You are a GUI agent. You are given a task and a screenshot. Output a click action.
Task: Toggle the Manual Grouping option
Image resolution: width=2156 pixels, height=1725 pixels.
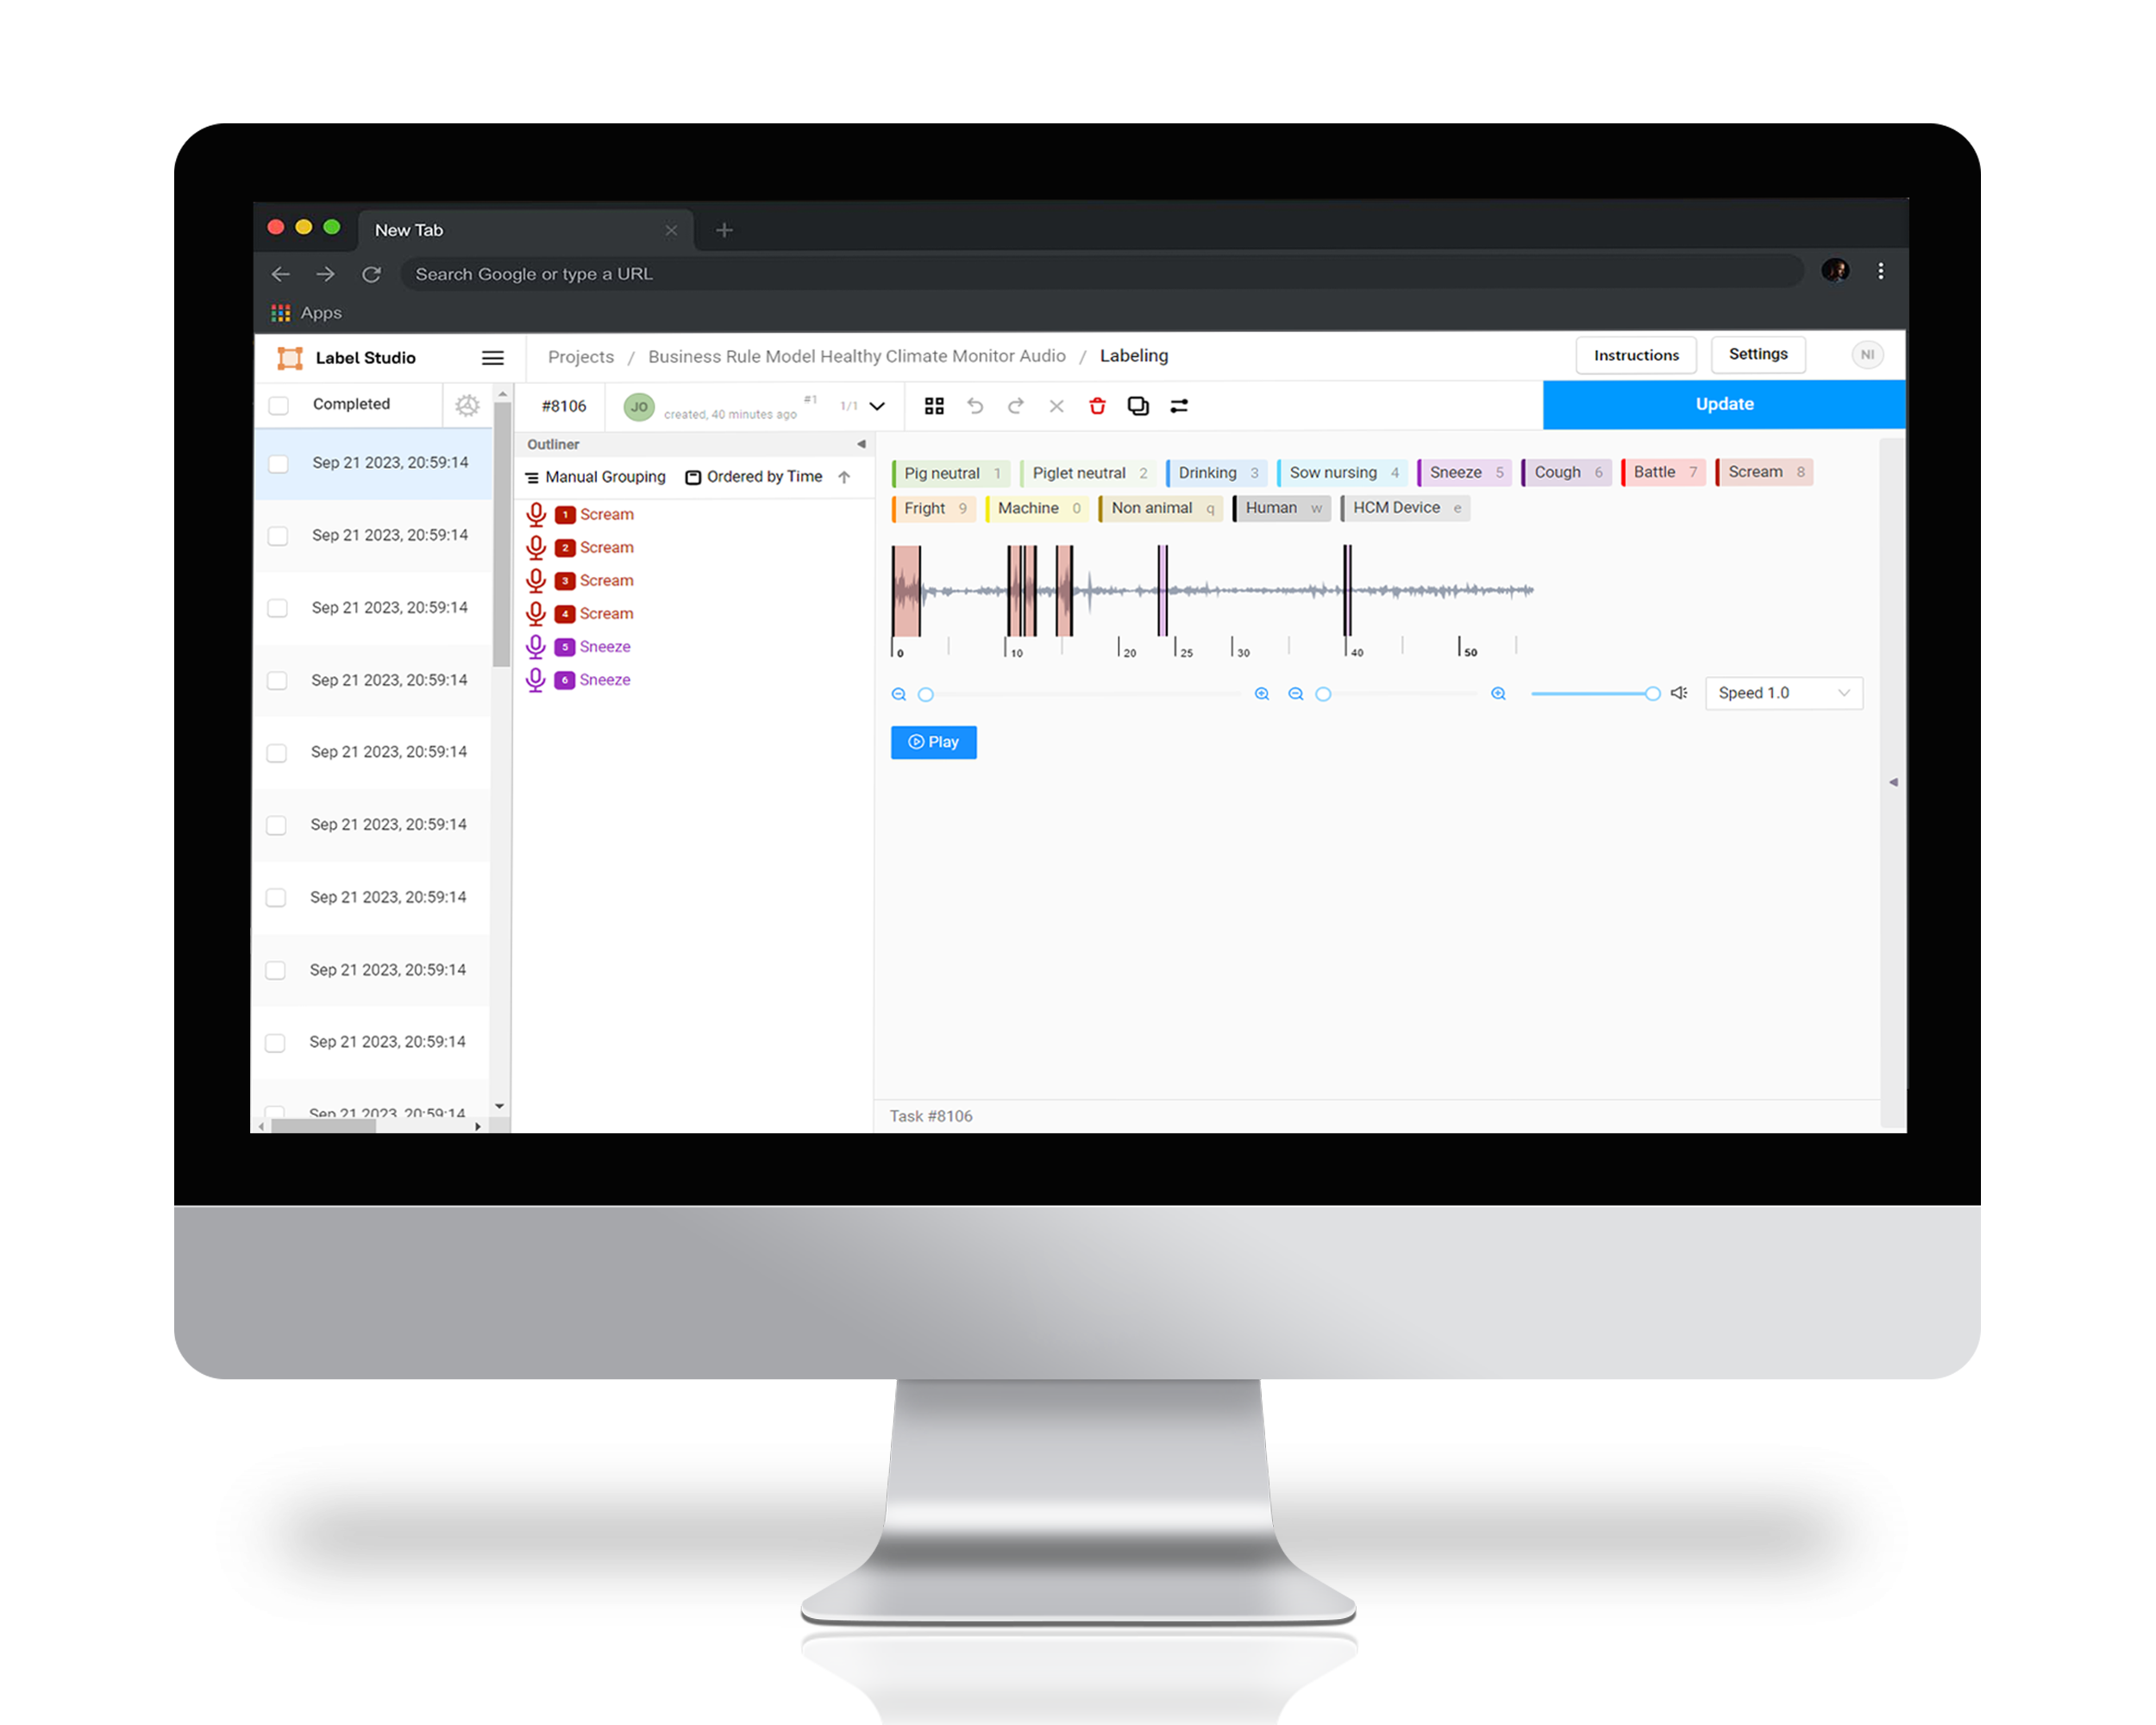coord(599,479)
